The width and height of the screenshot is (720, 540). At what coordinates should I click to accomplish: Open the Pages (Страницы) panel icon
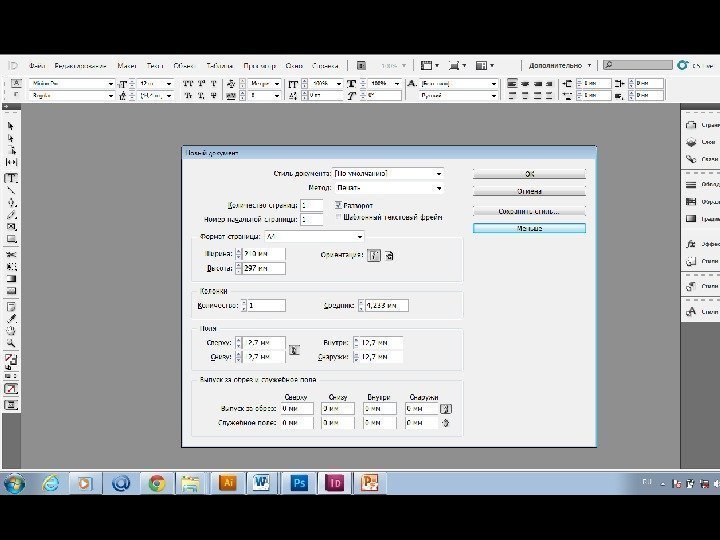tap(691, 125)
